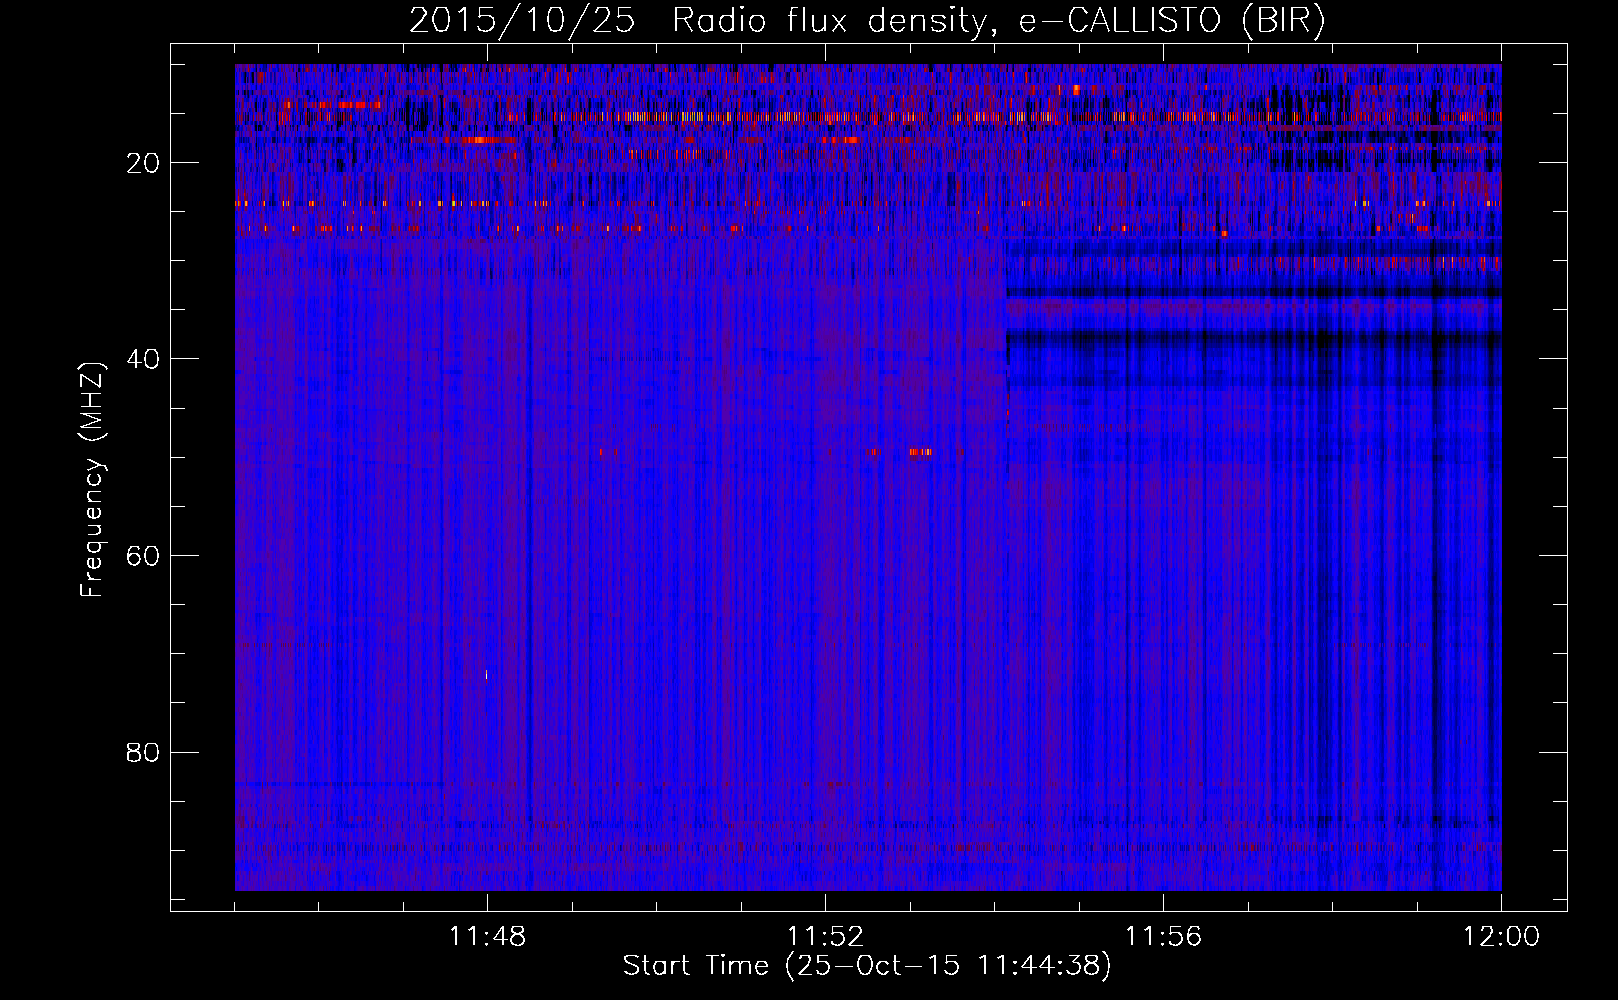Click the date "2015/10/25" in the title
1618x1000 pixels.
pos(522,21)
